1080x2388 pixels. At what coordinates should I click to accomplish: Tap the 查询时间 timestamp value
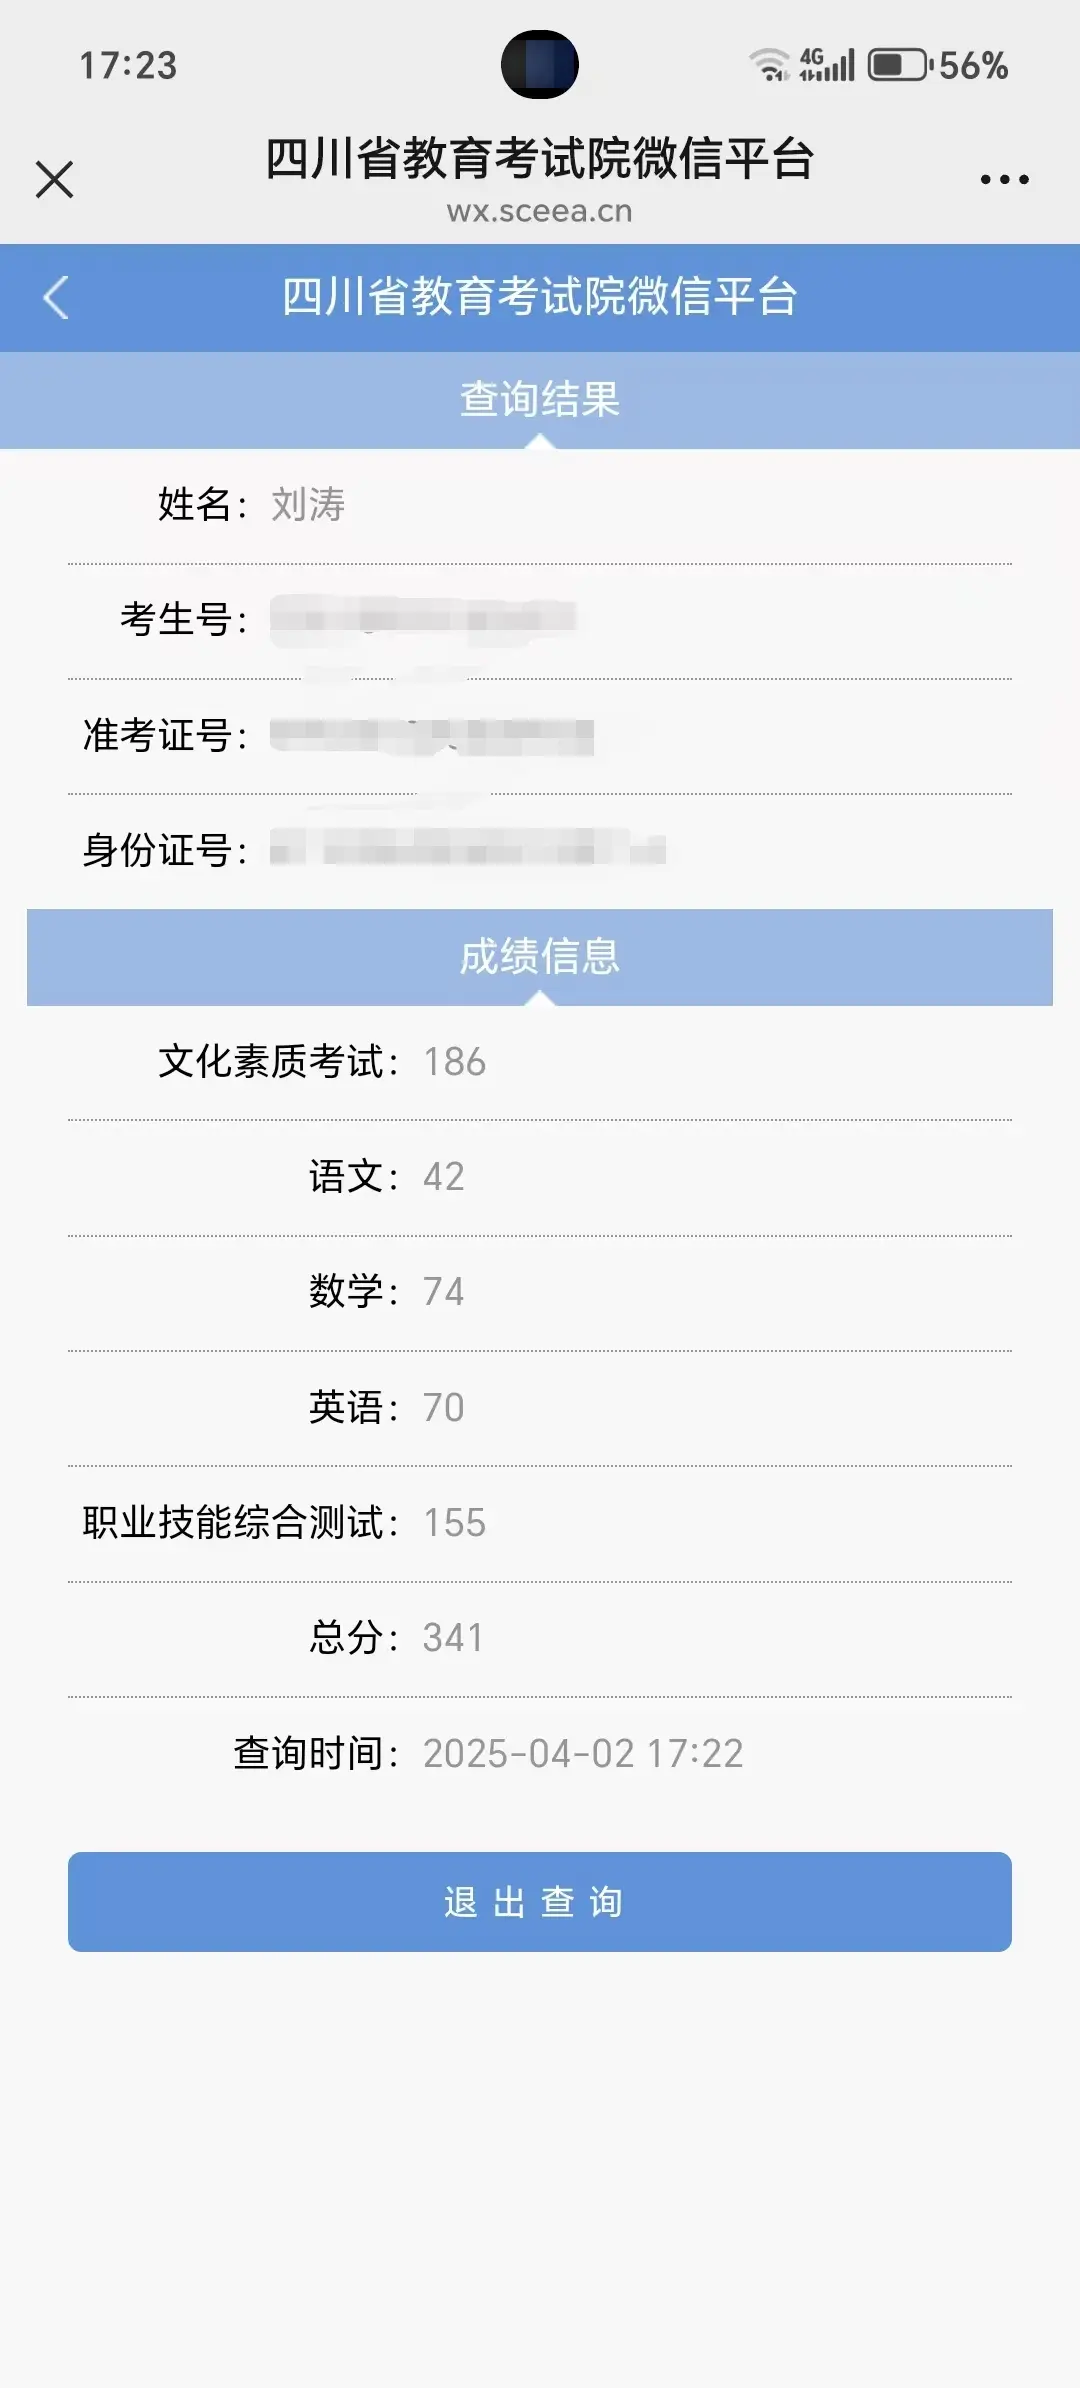click(583, 1754)
